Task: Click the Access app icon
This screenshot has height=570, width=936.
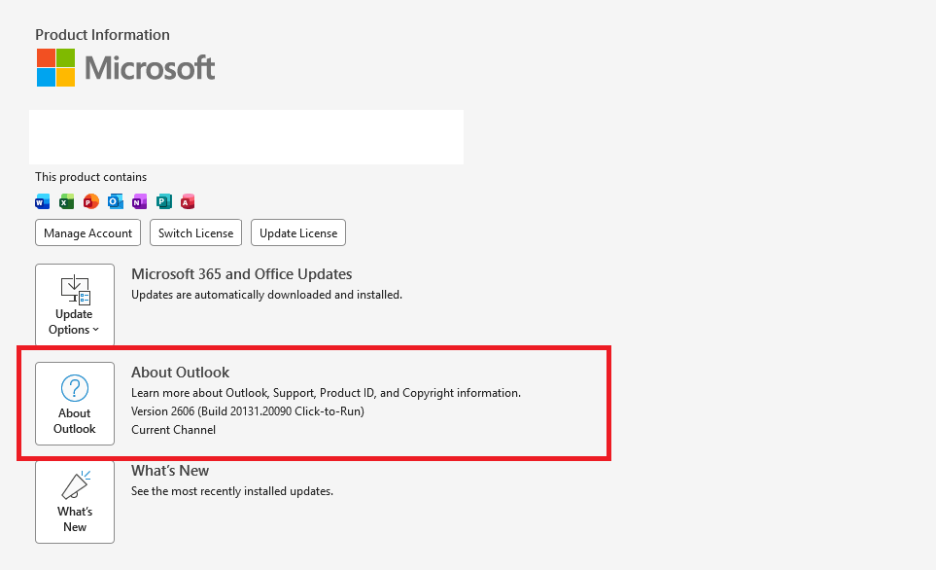Action: point(187,202)
